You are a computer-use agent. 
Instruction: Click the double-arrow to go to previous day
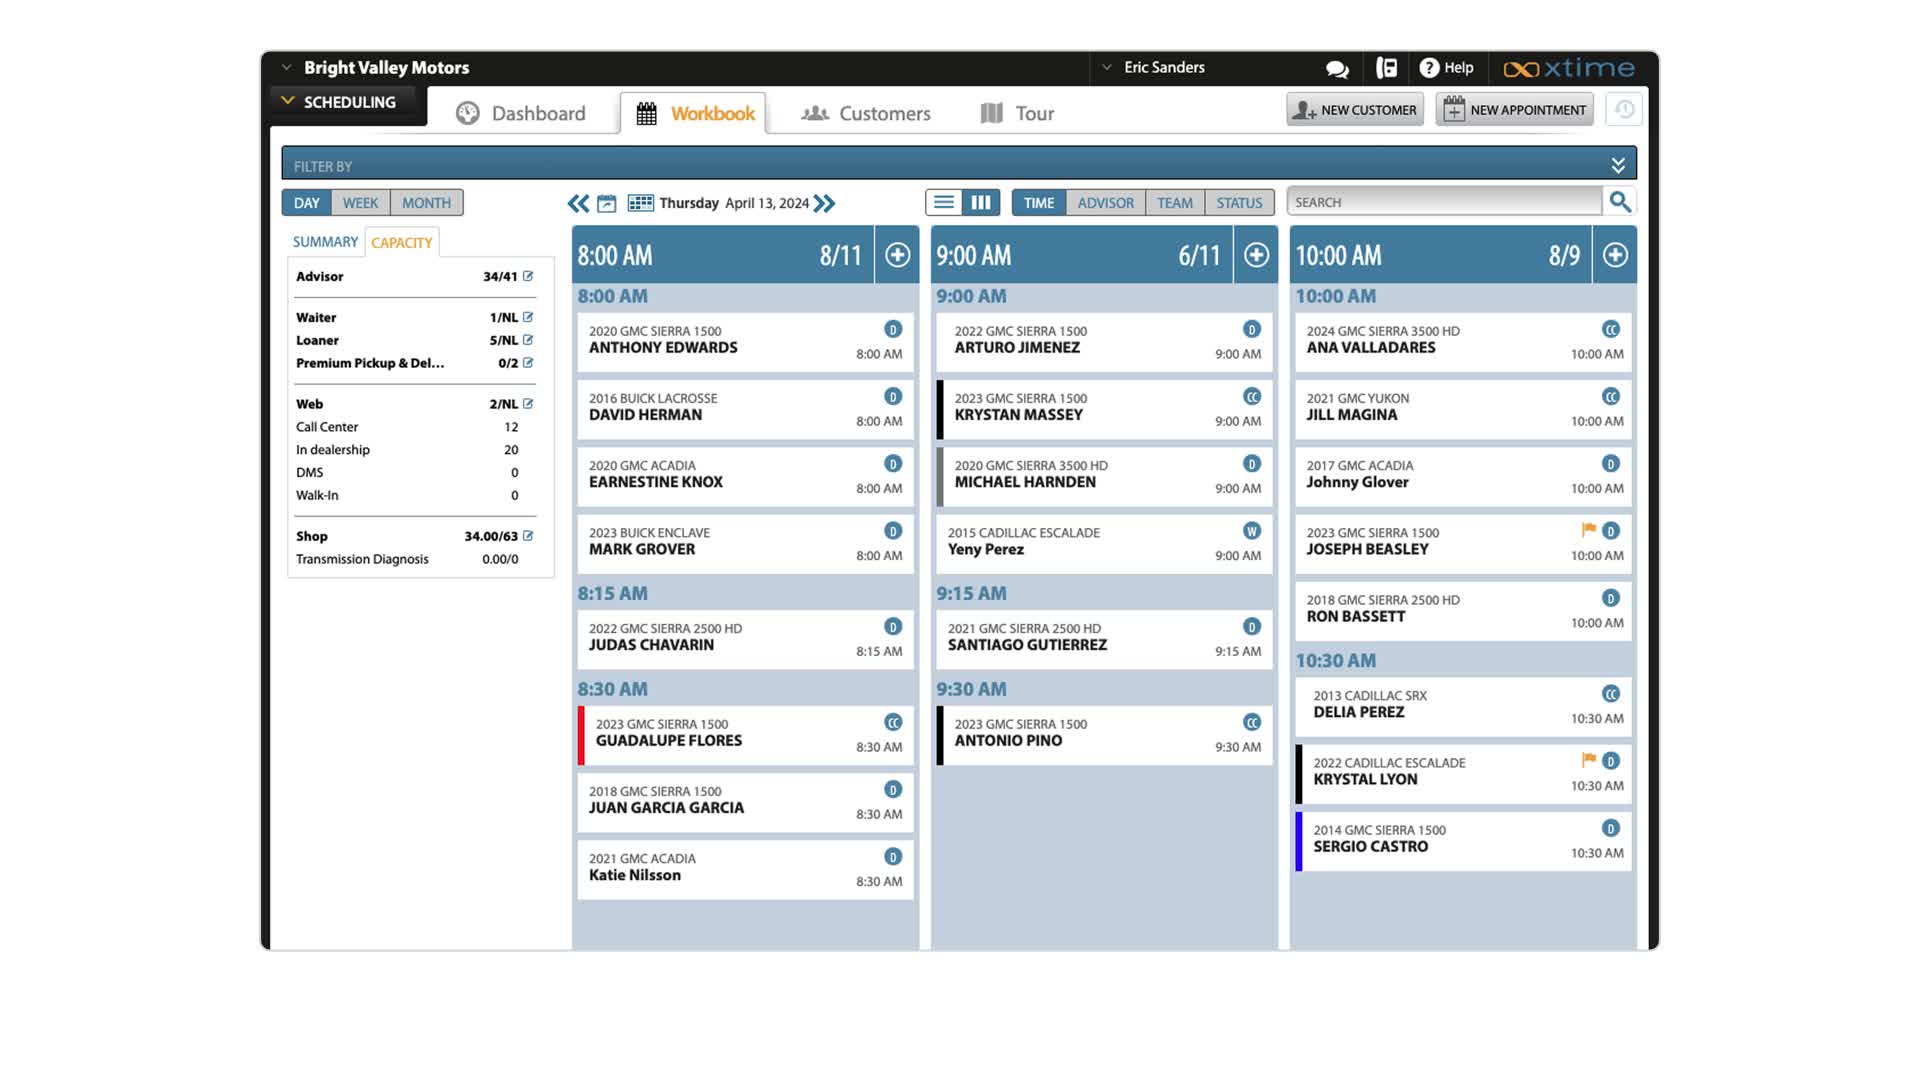coord(578,203)
